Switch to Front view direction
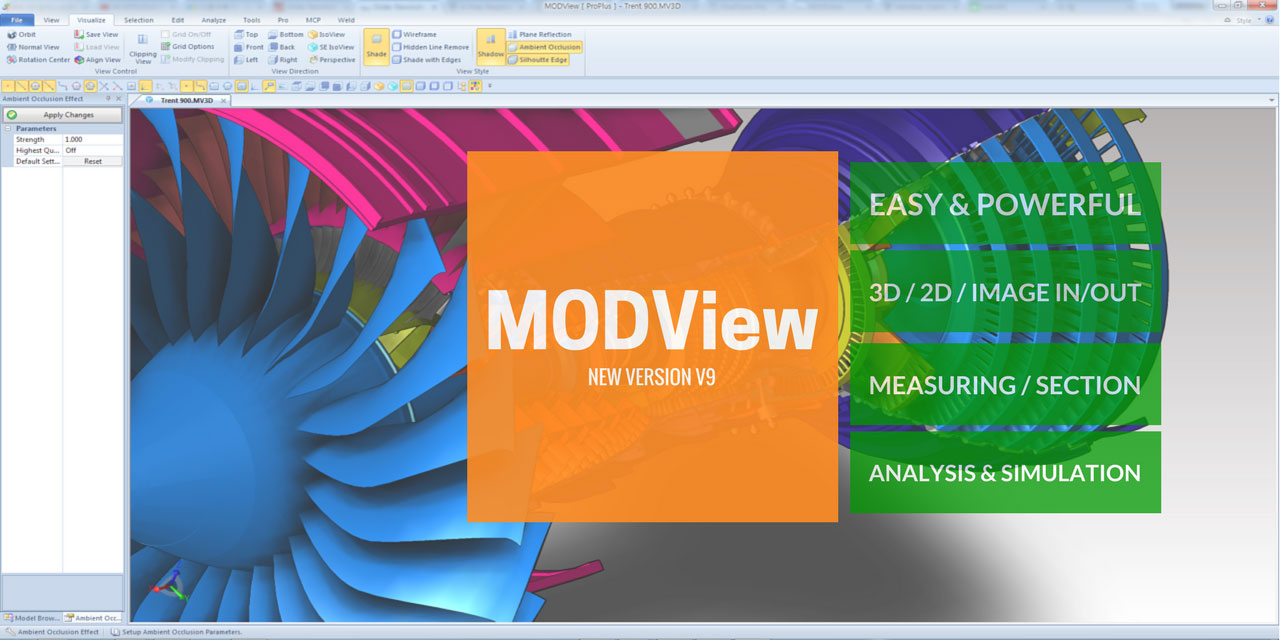The height and width of the screenshot is (640, 1280). click(x=248, y=47)
